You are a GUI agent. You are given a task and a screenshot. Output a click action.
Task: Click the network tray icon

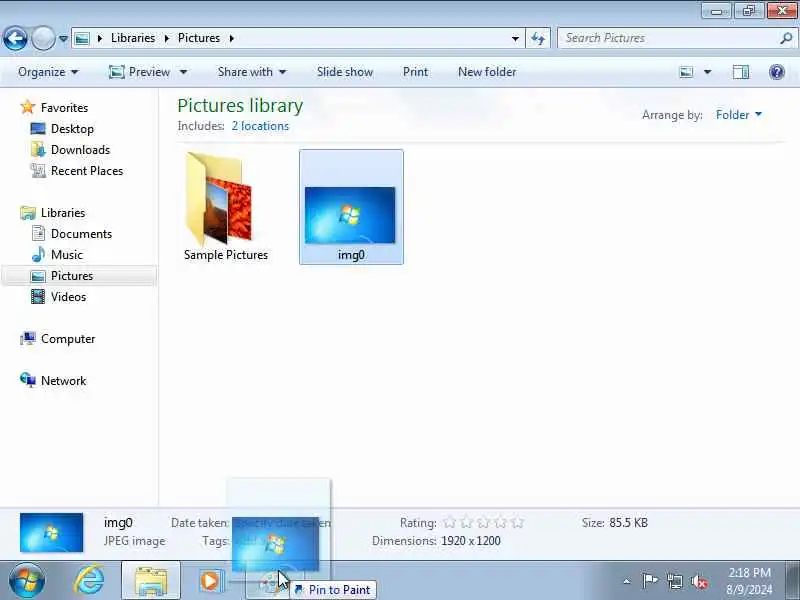[675, 581]
